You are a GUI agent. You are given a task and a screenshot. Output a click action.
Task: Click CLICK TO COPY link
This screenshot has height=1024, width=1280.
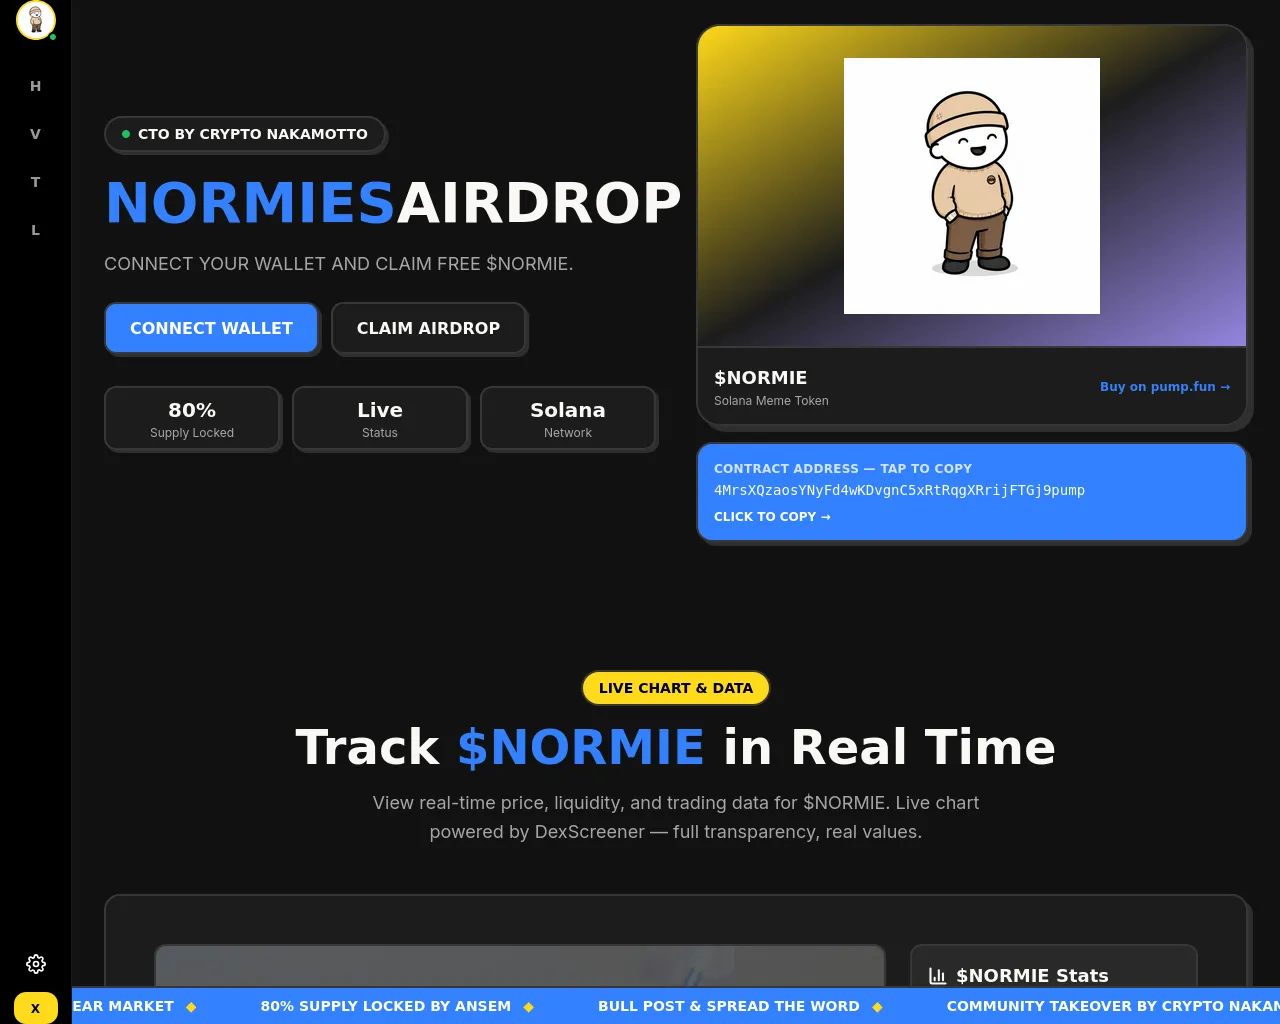772,517
